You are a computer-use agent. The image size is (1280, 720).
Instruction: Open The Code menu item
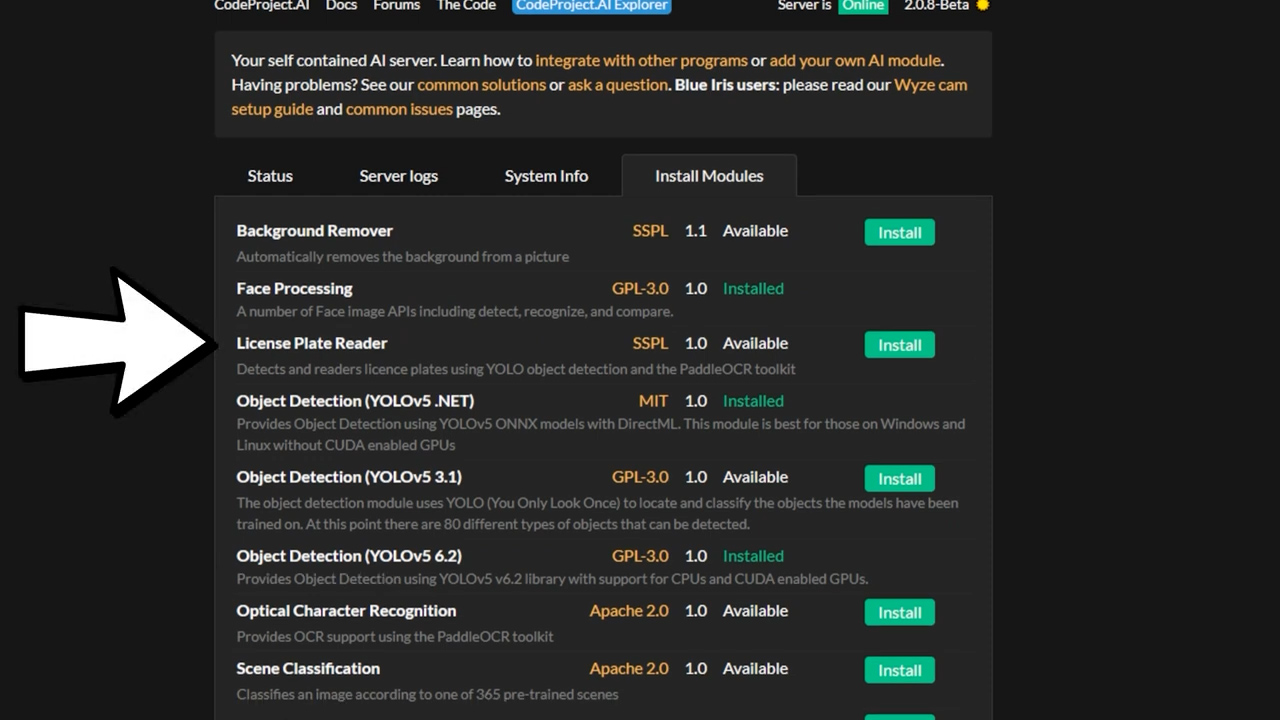click(466, 5)
